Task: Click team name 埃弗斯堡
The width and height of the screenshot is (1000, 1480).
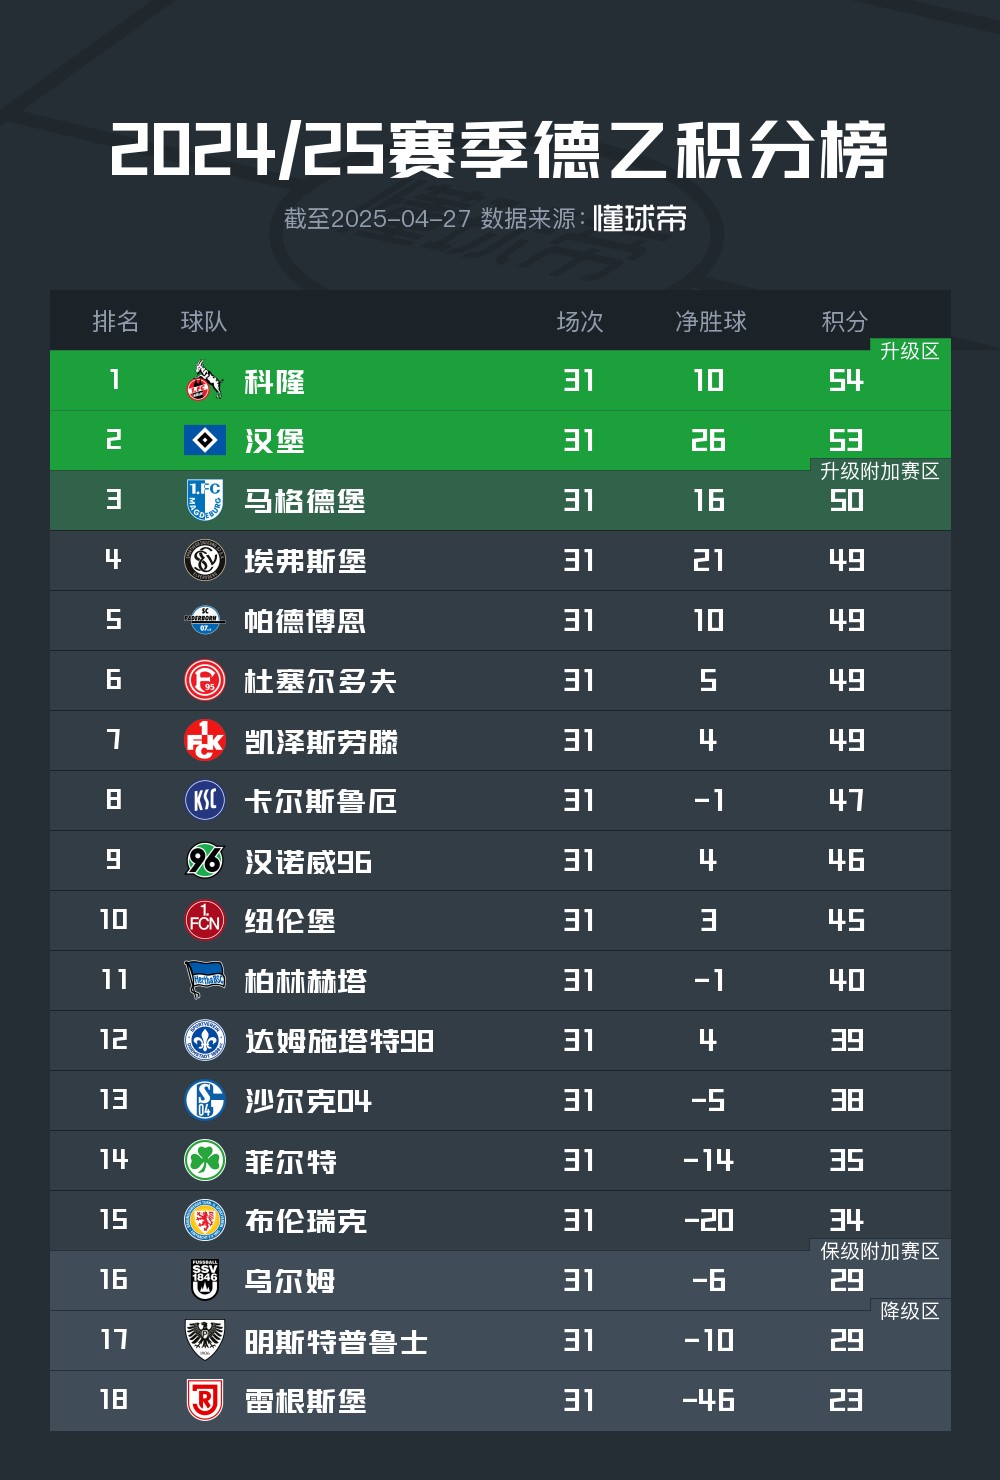Action: coord(306,561)
